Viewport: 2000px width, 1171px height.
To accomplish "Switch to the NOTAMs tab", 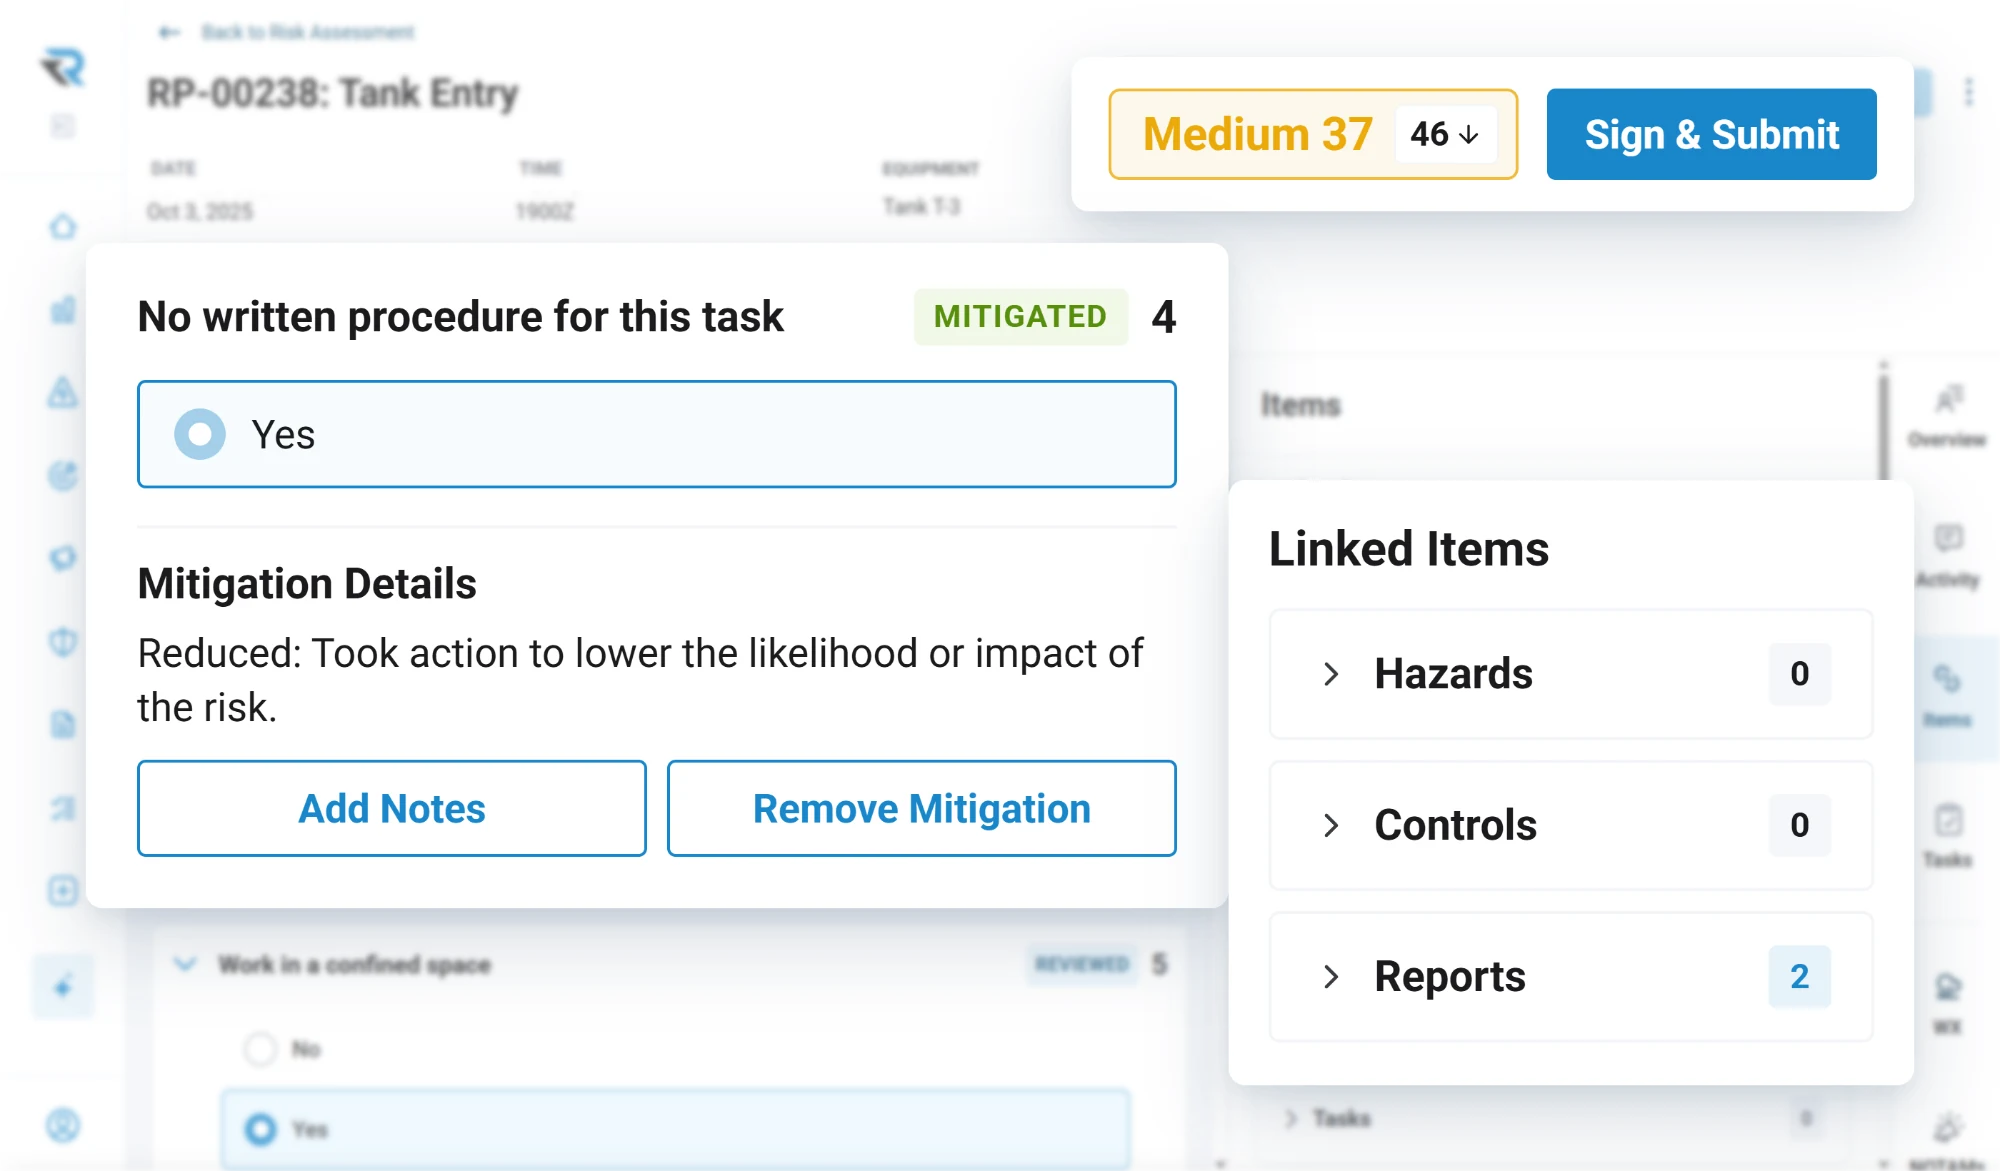I will 1947,1141.
